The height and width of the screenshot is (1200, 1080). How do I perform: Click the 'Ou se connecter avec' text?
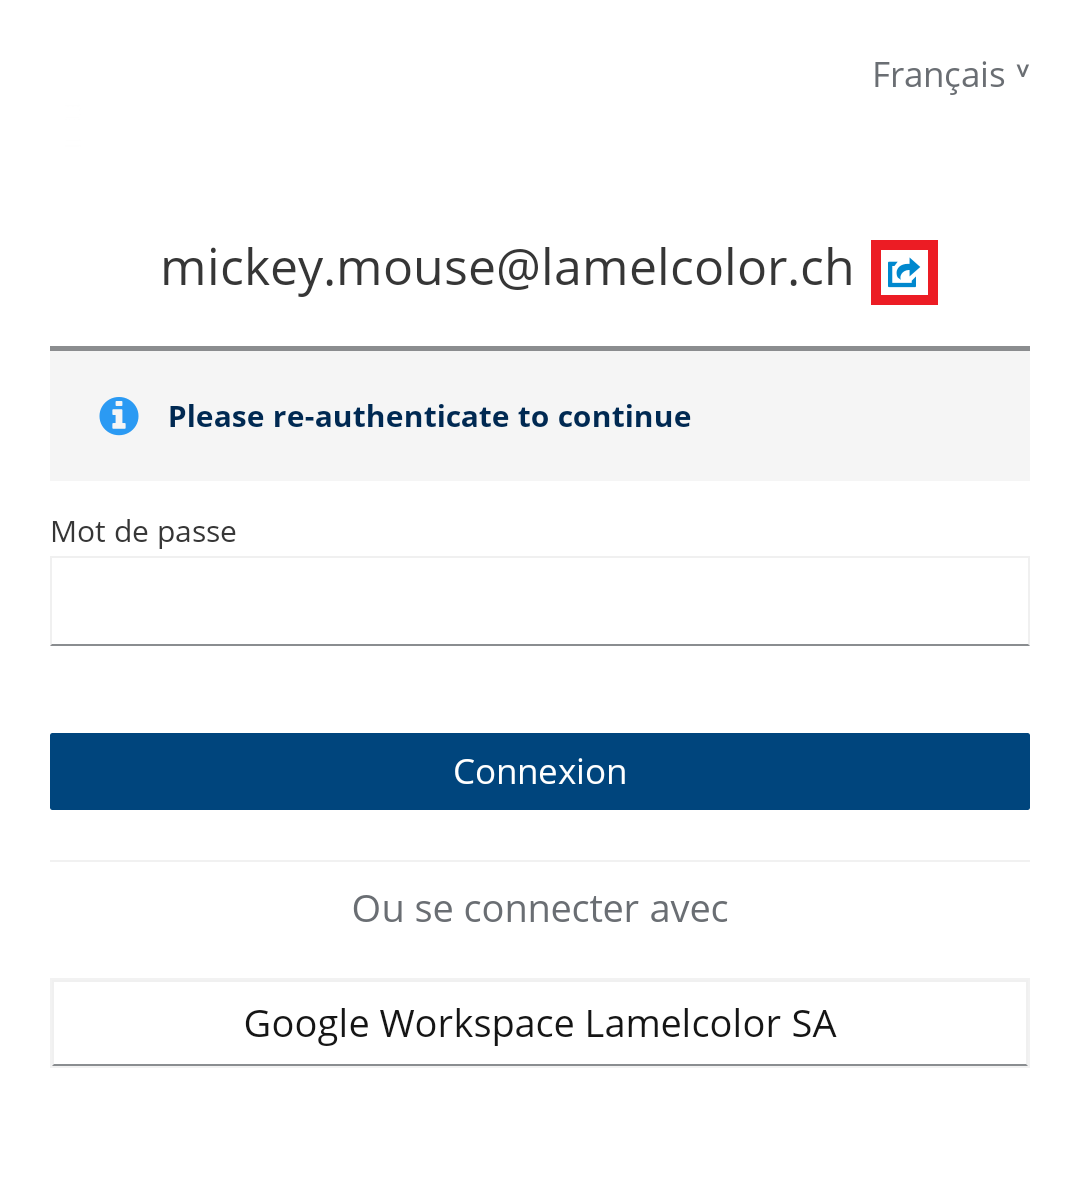(540, 909)
